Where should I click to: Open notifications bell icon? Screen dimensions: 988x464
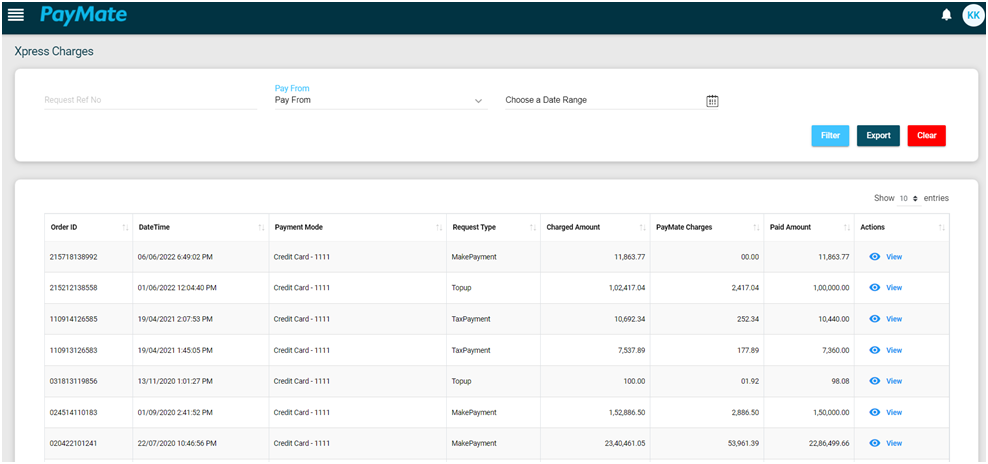(x=946, y=15)
